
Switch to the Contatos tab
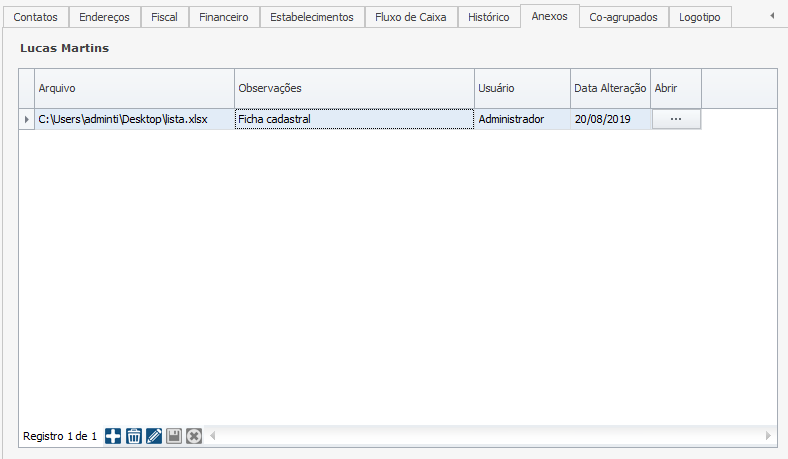pyautogui.click(x=35, y=17)
